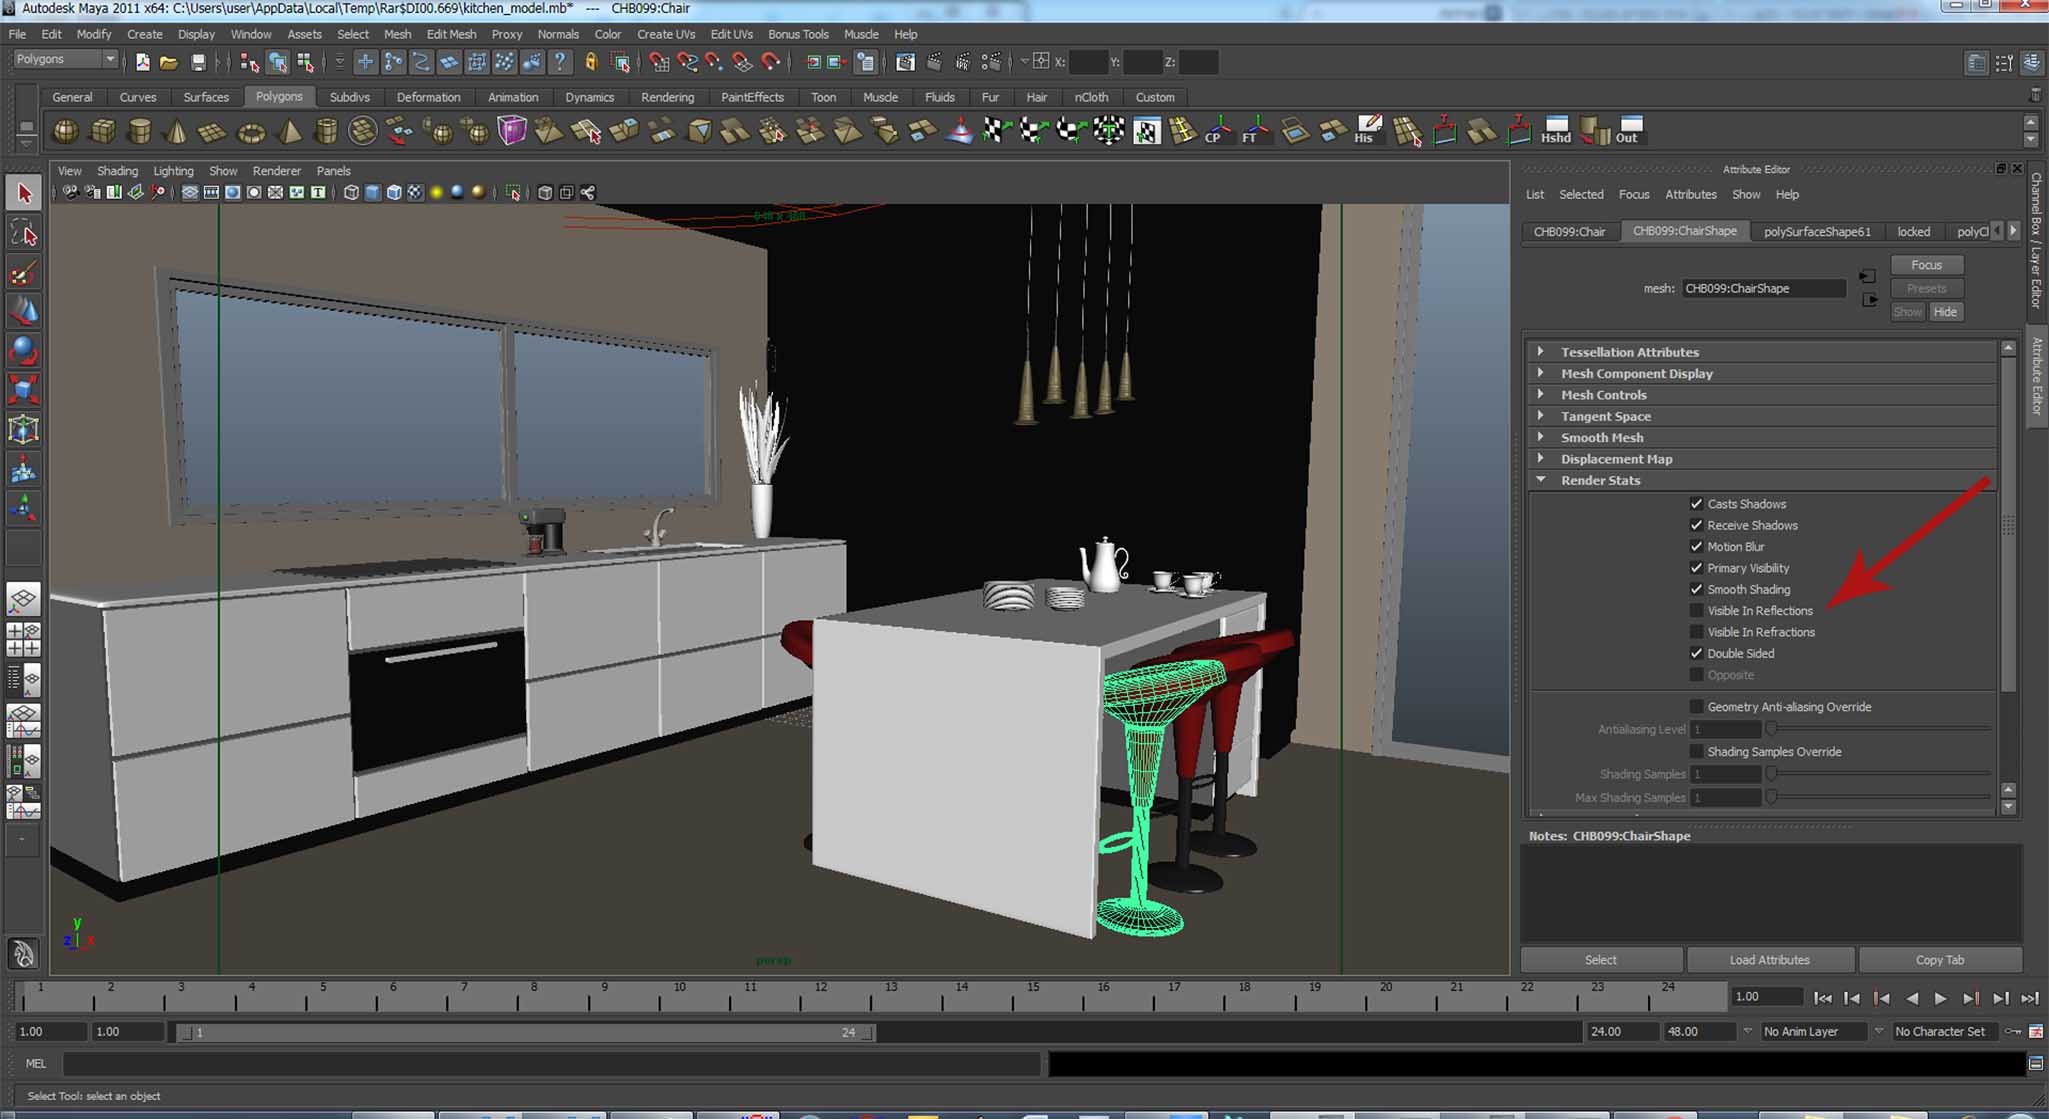Click the Out shelf icon
Image resolution: width=2049 pixels, height=1119 pixels.
(x=1628, y=130)
